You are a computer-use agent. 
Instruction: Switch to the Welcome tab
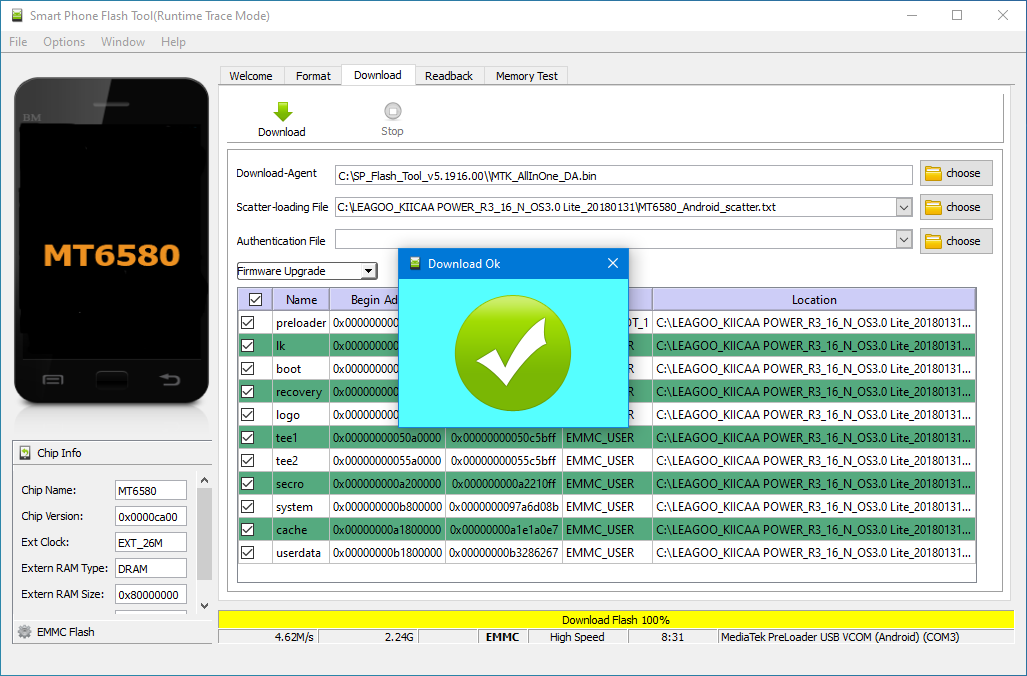click(251, 76)
